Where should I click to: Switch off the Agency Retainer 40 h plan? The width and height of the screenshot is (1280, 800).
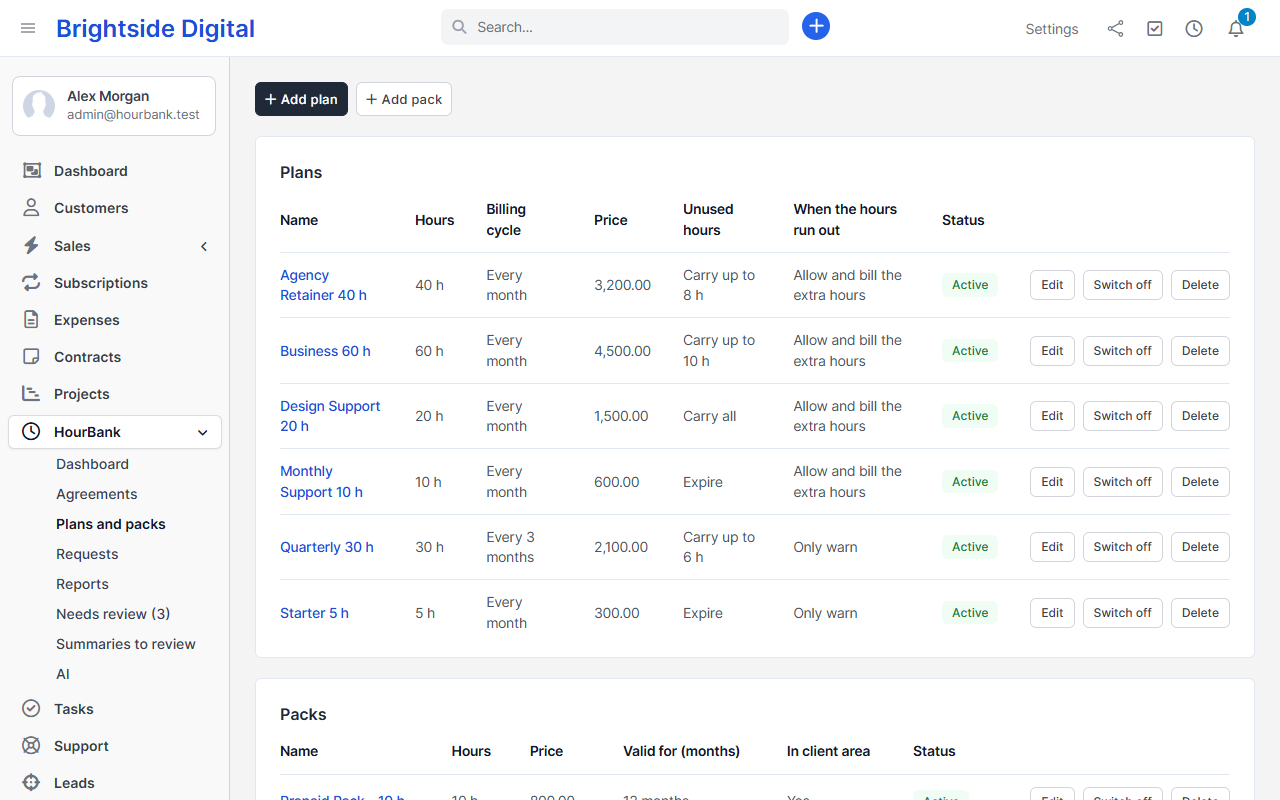1123,285
